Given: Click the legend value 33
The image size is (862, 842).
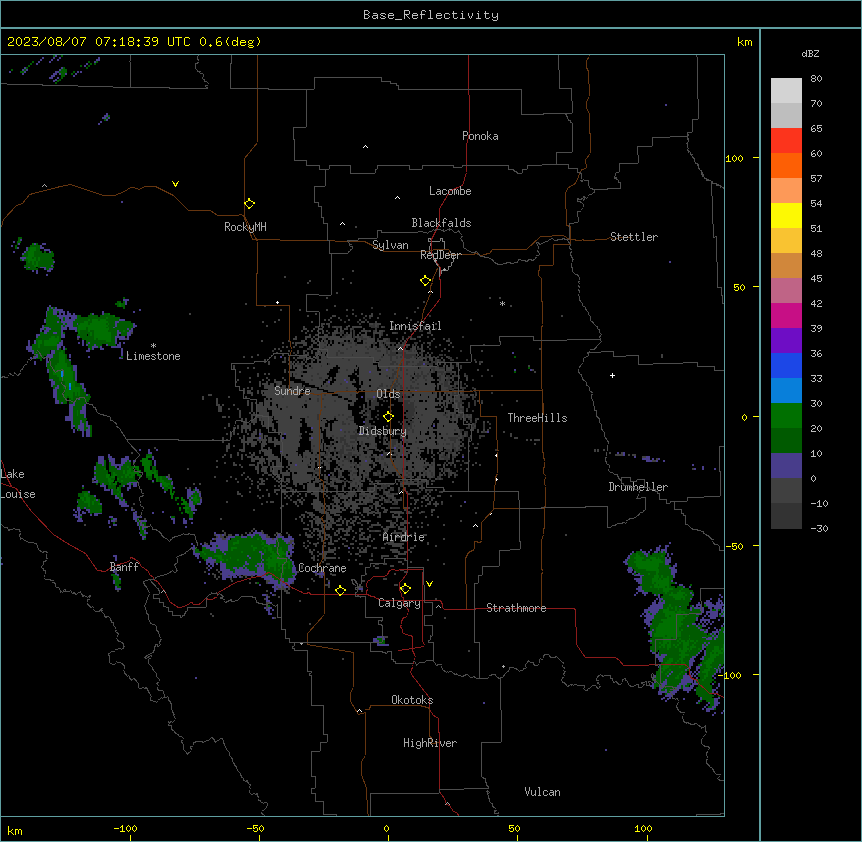Looking at the screenshot, I should [816, 379].
